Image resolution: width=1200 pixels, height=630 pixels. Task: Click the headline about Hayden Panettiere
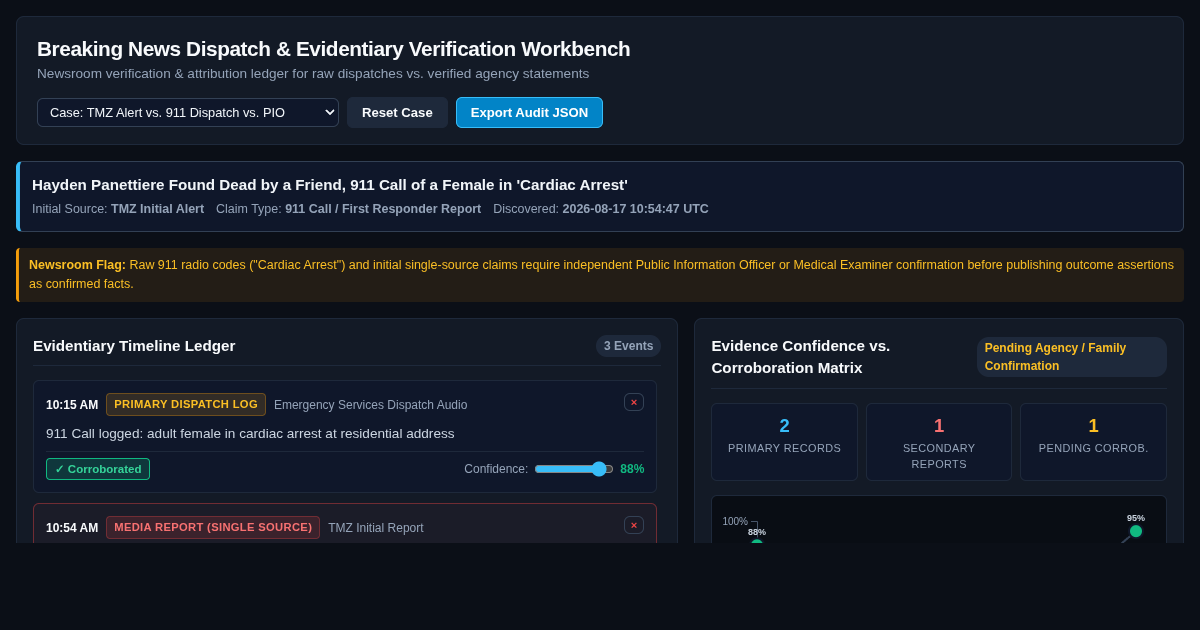pos(330,184)
